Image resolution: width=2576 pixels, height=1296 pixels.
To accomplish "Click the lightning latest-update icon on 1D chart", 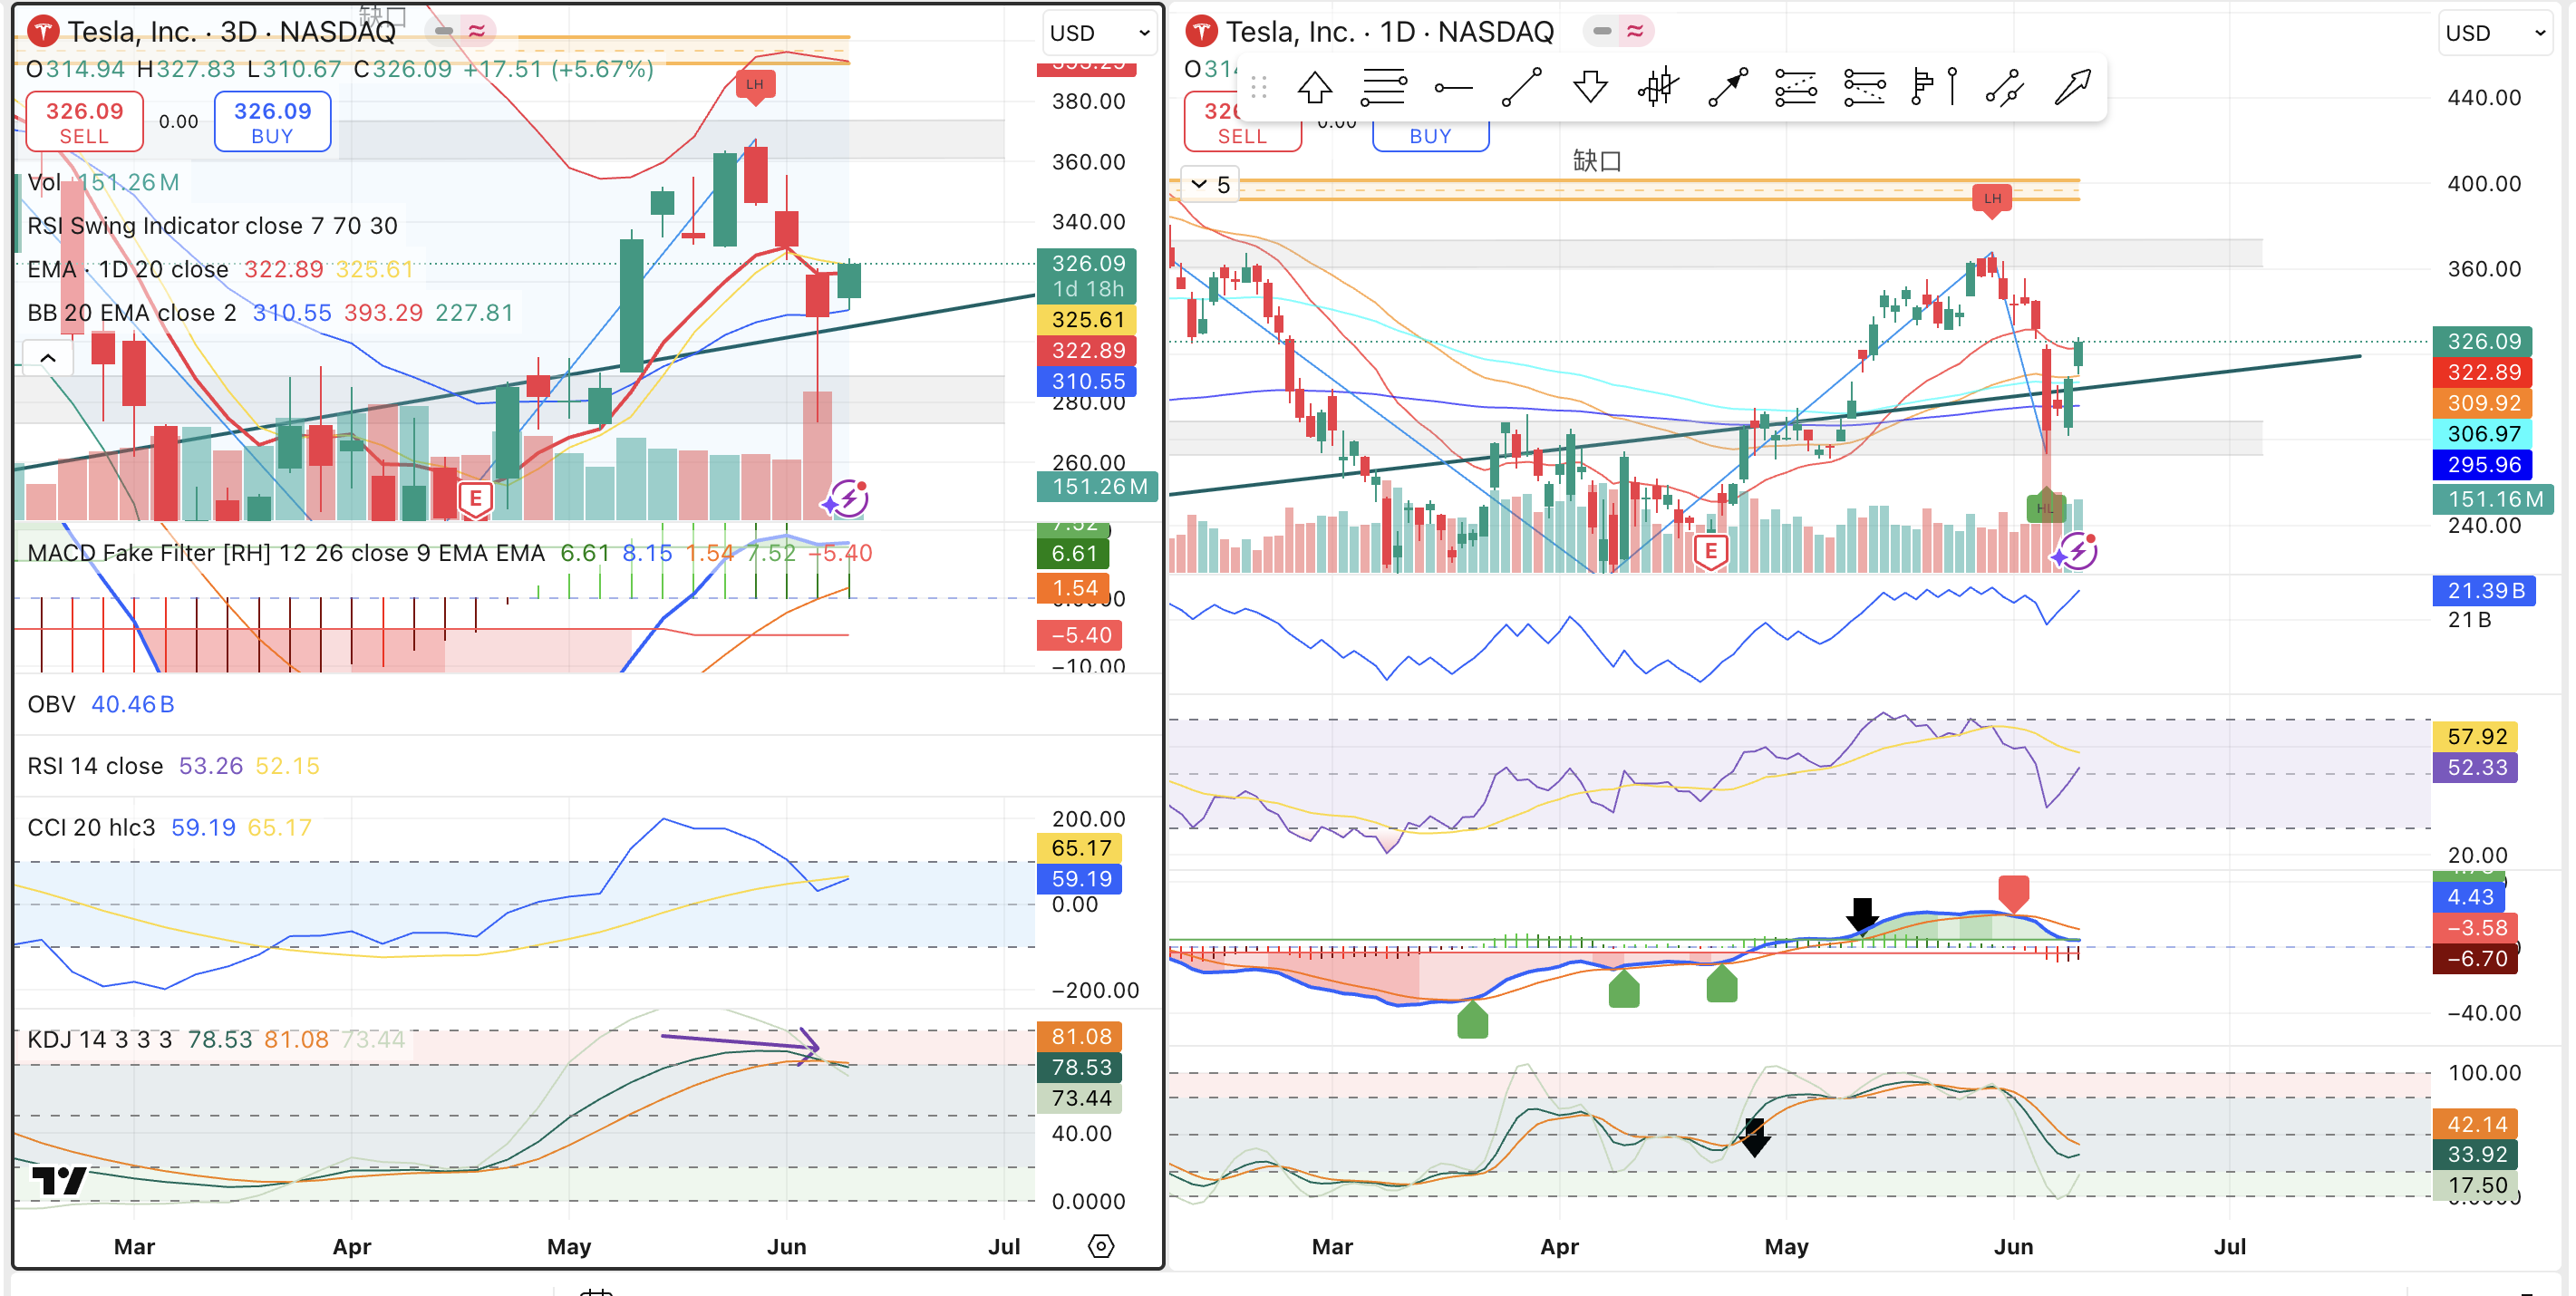I will pyautogui.click(x=2078, y=551).
